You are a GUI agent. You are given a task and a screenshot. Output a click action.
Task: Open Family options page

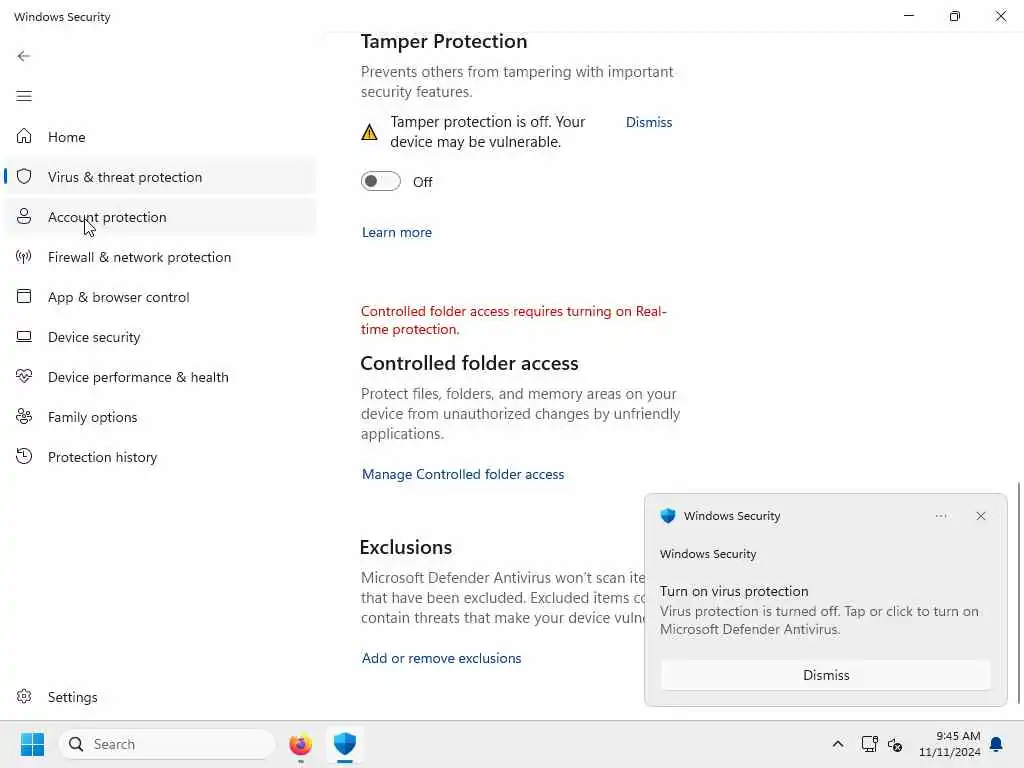(x=160, y=417)
